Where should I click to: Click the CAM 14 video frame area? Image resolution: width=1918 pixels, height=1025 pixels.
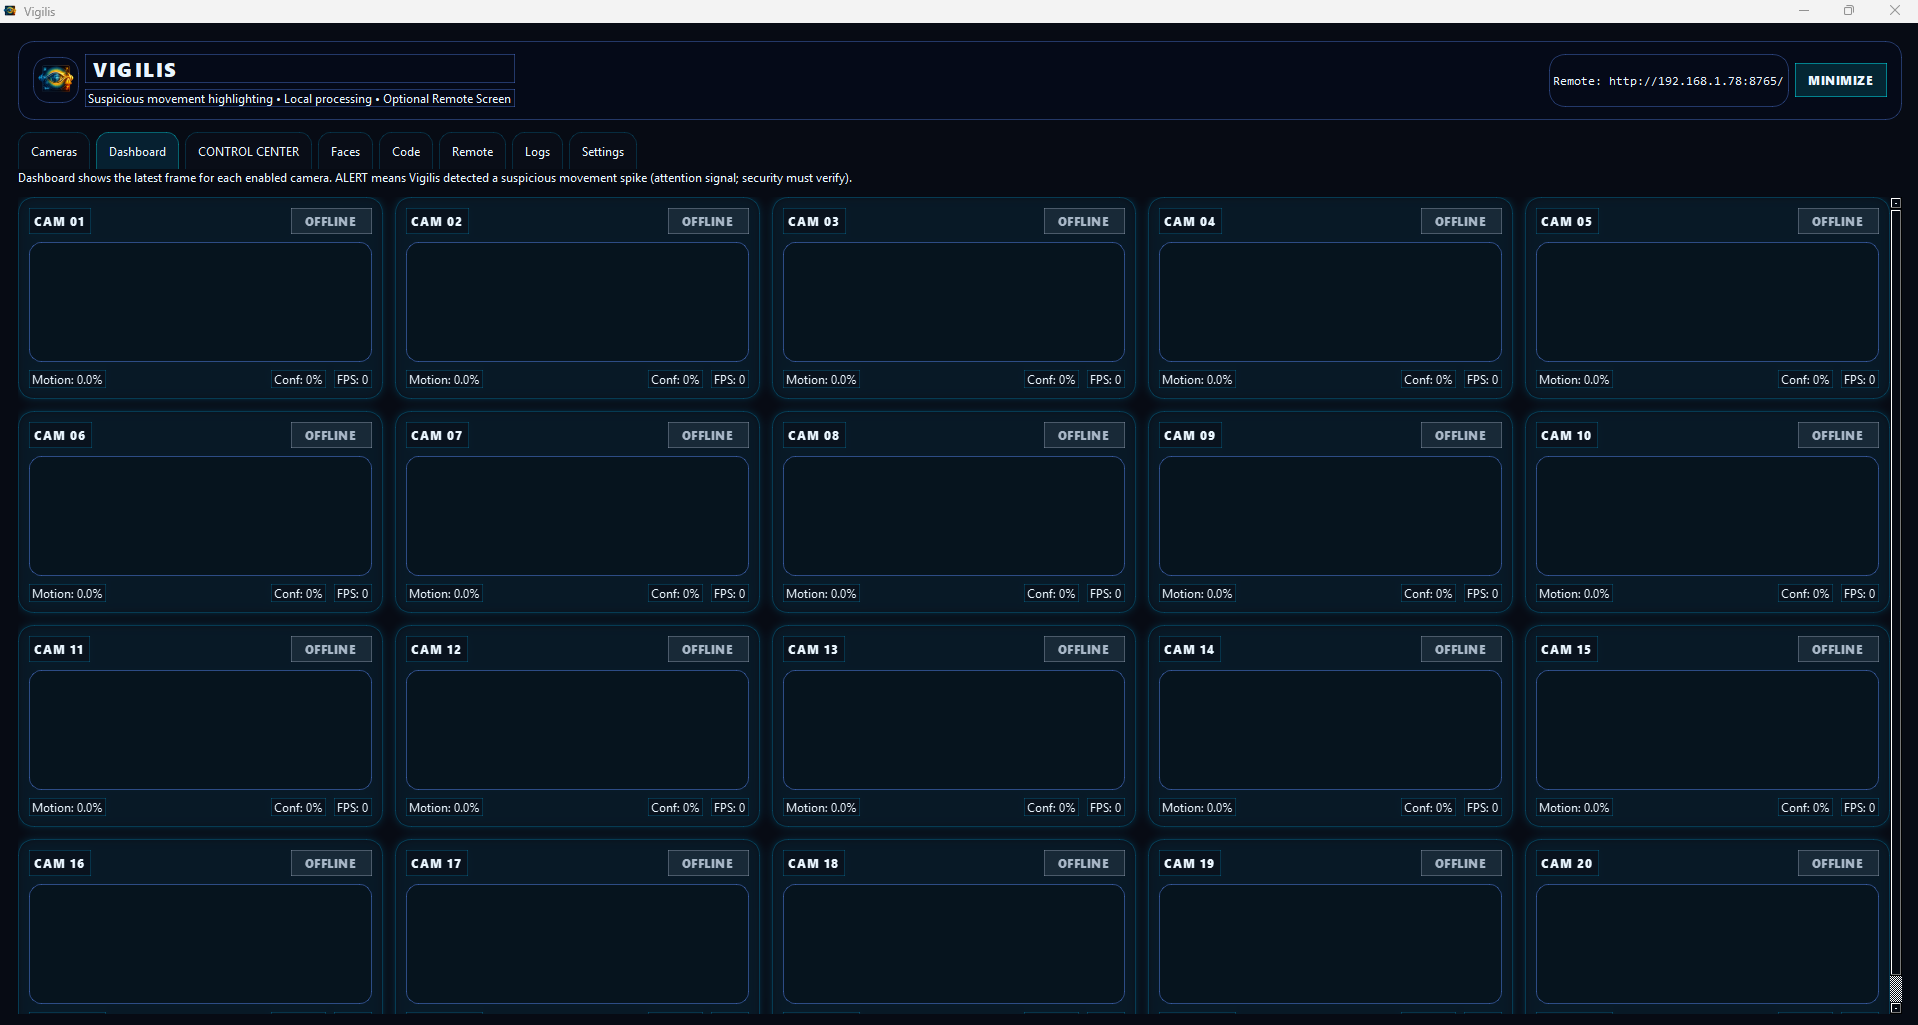coord(1330,729)
